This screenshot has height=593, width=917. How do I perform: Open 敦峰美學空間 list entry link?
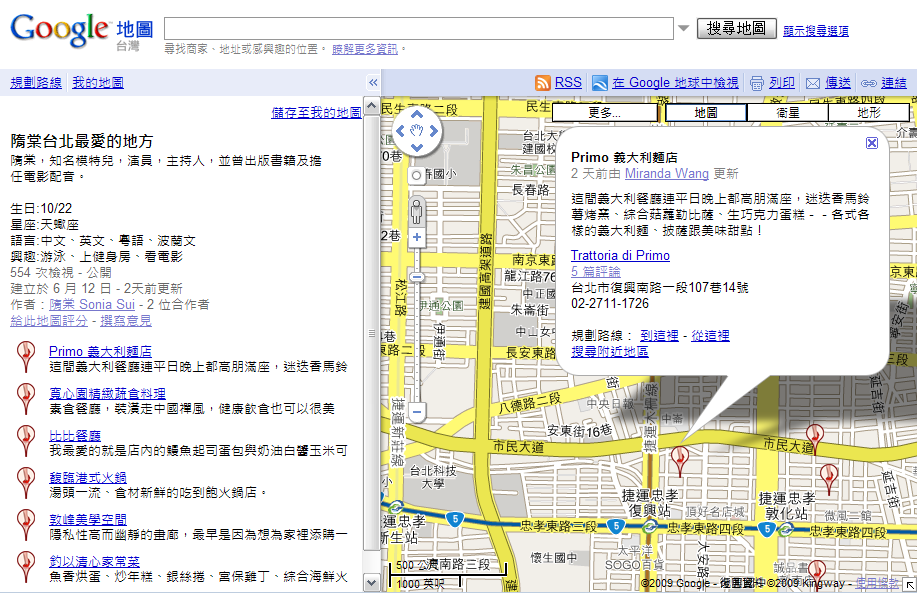88,519
